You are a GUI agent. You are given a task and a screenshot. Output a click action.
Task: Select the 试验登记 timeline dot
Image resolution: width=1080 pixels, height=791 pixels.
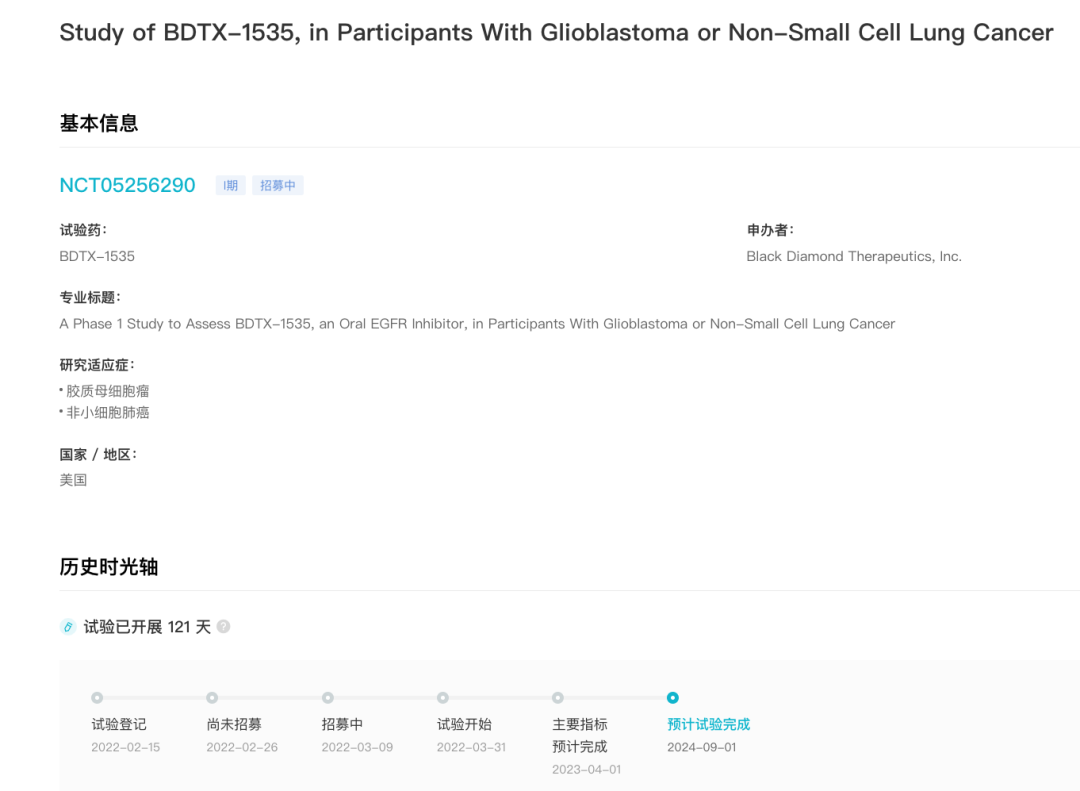(x=97, y=698)
